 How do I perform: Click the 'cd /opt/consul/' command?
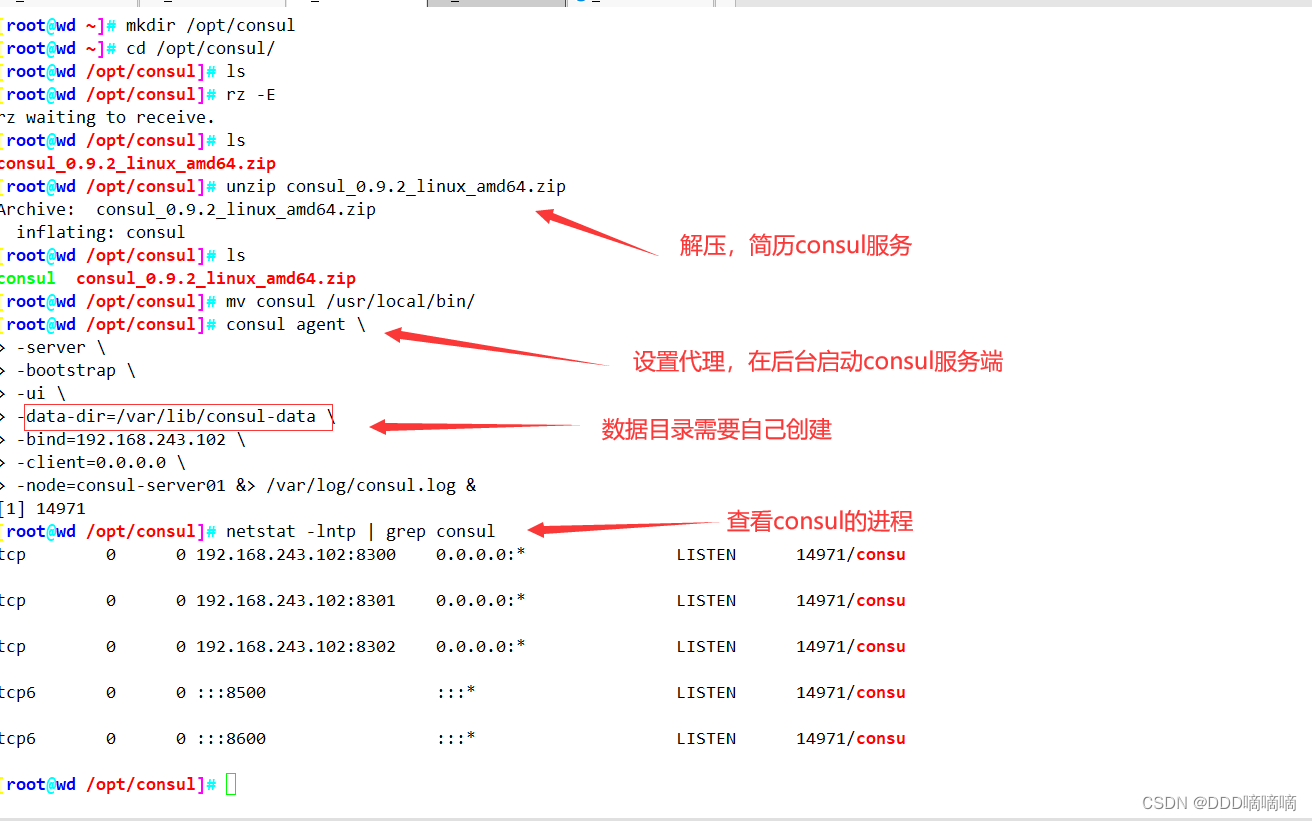[x=200, y=48]
